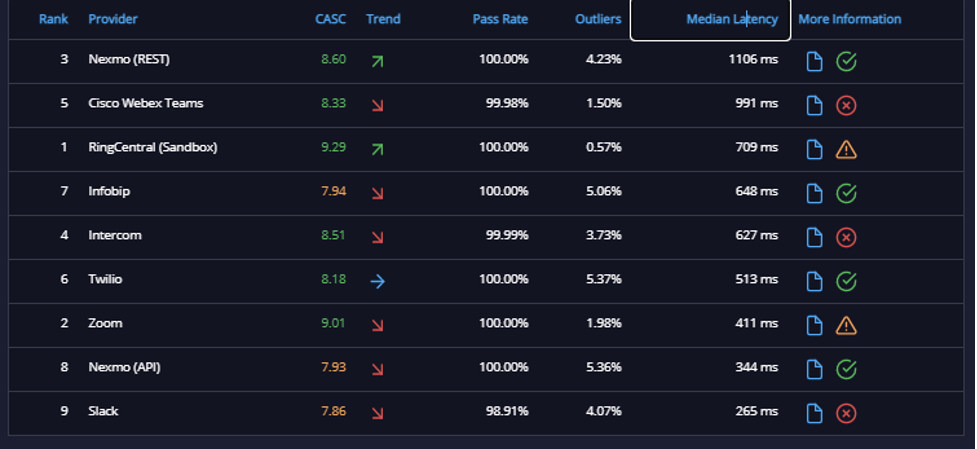
Task: Click the CASC score 7.86
Action: coord(333,411)
